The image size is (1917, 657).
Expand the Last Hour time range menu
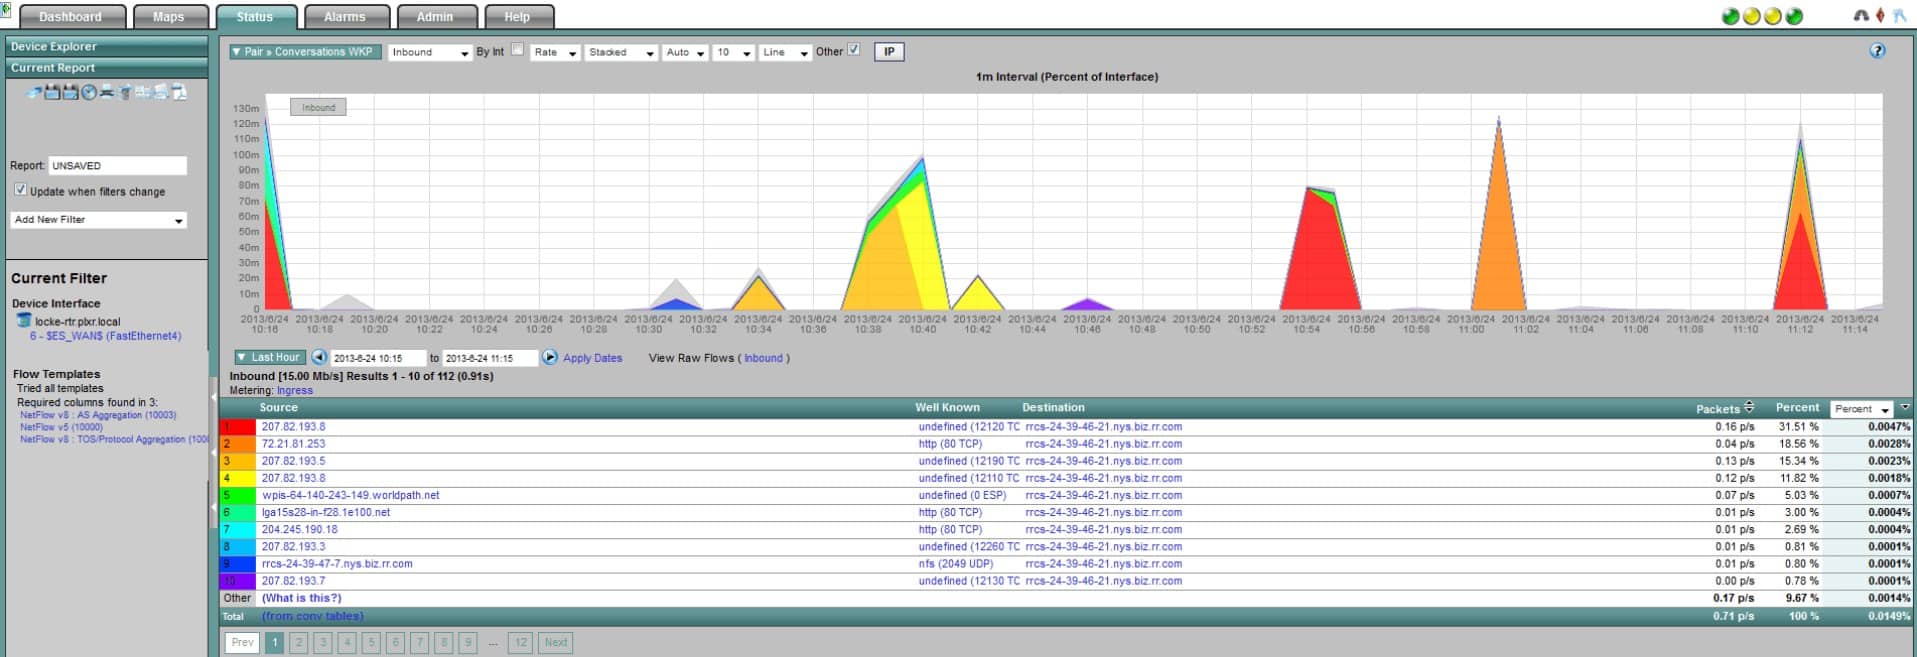tap(269, 357)
